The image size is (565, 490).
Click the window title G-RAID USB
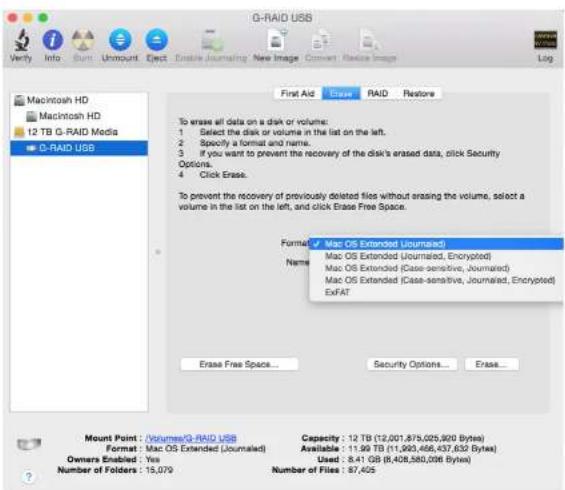282,18
